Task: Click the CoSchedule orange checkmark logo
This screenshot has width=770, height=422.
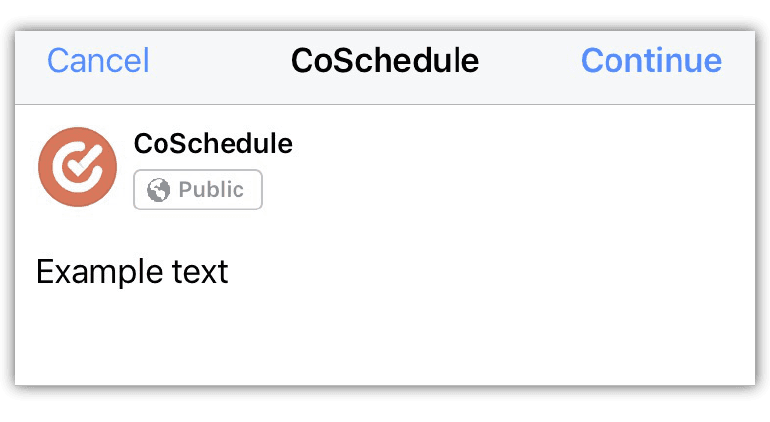Action: (x=77, y=168)
